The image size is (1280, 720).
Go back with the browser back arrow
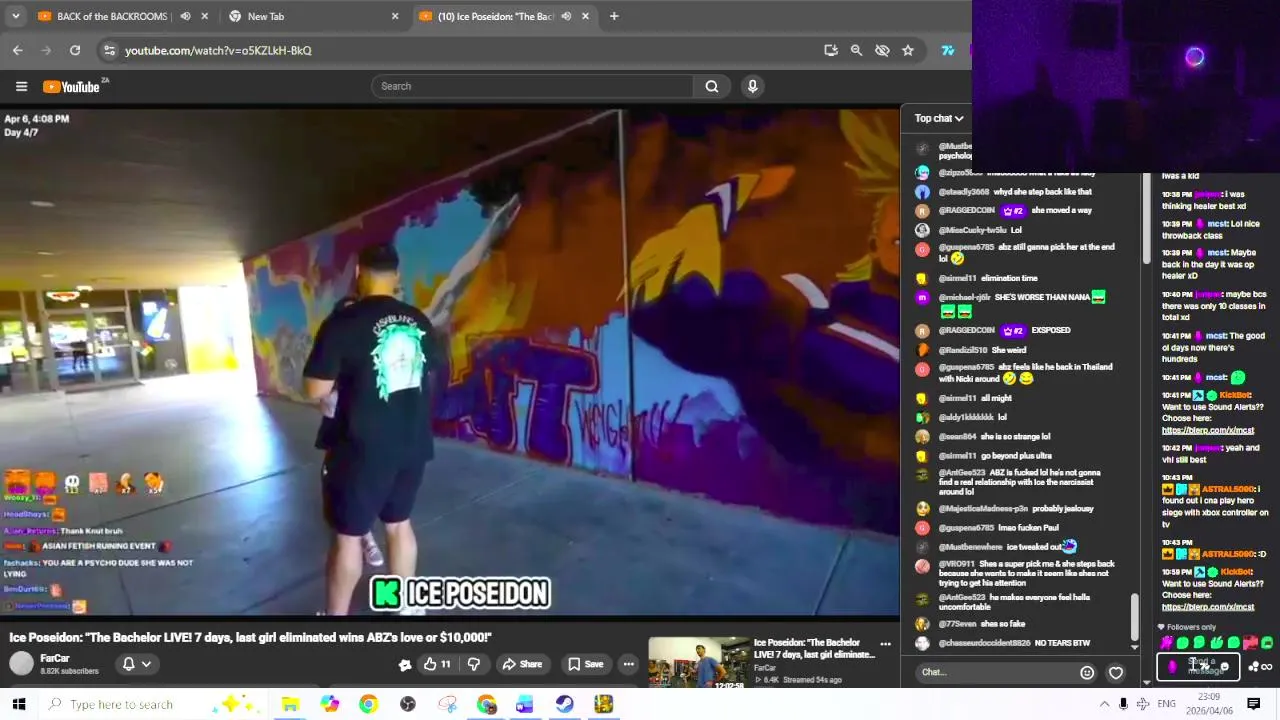(x=18, y=50)
